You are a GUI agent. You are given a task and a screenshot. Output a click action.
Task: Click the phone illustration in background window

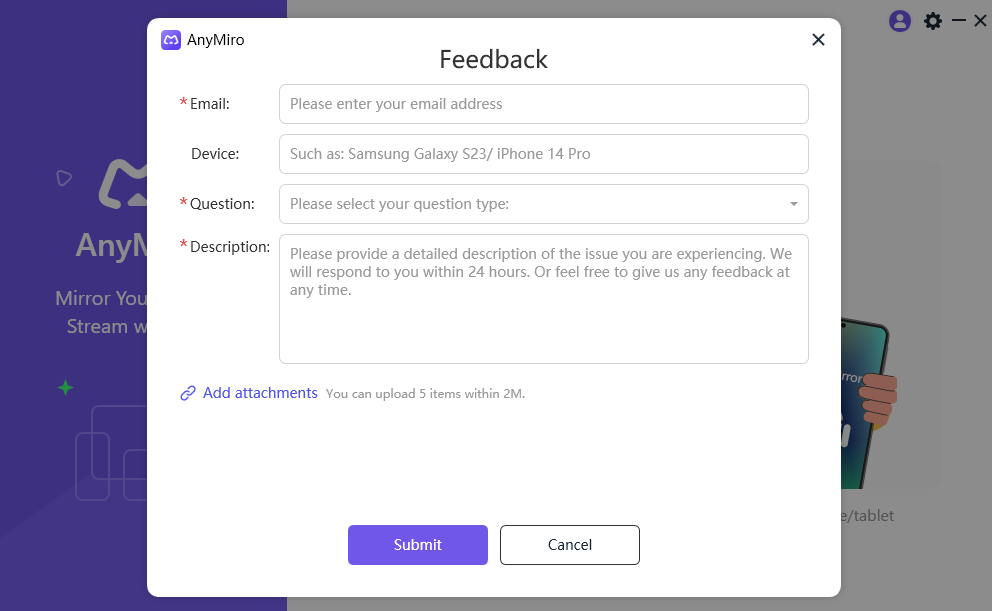tap(868, 405)
